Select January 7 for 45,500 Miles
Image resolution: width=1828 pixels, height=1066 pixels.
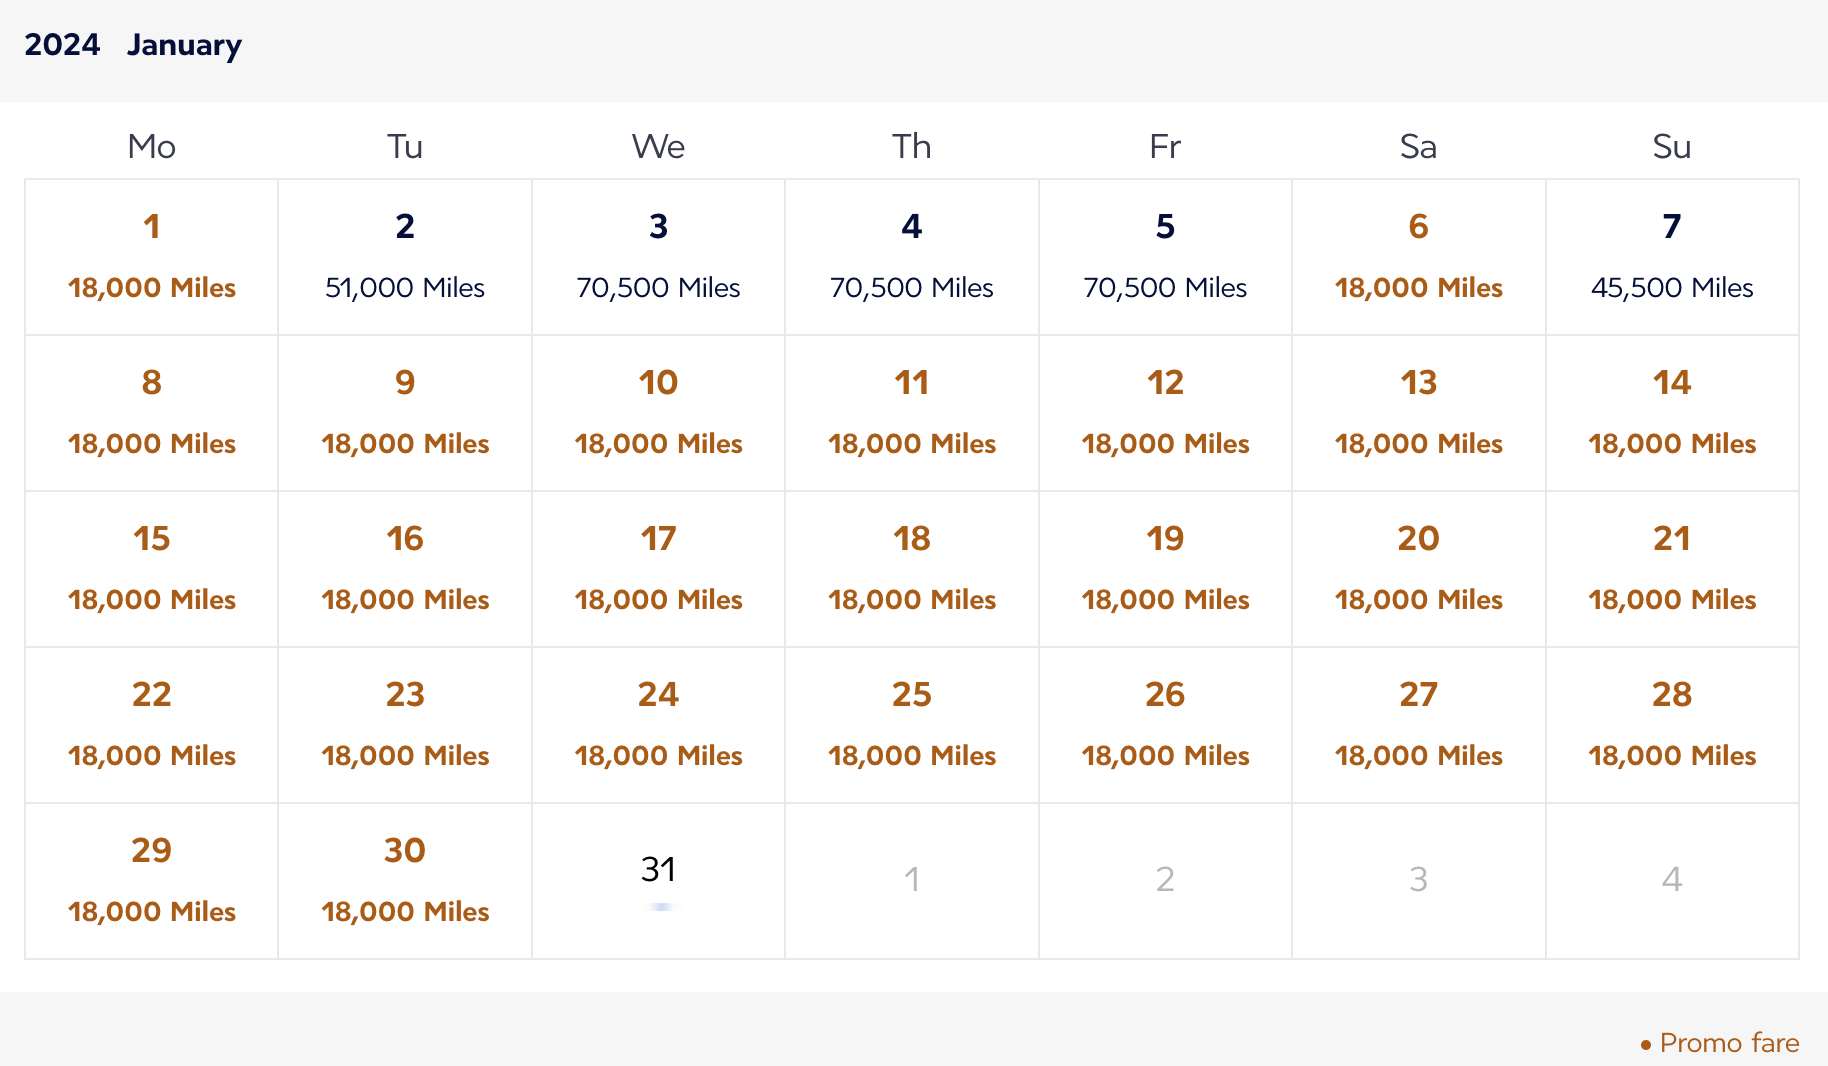[1672, 257]
